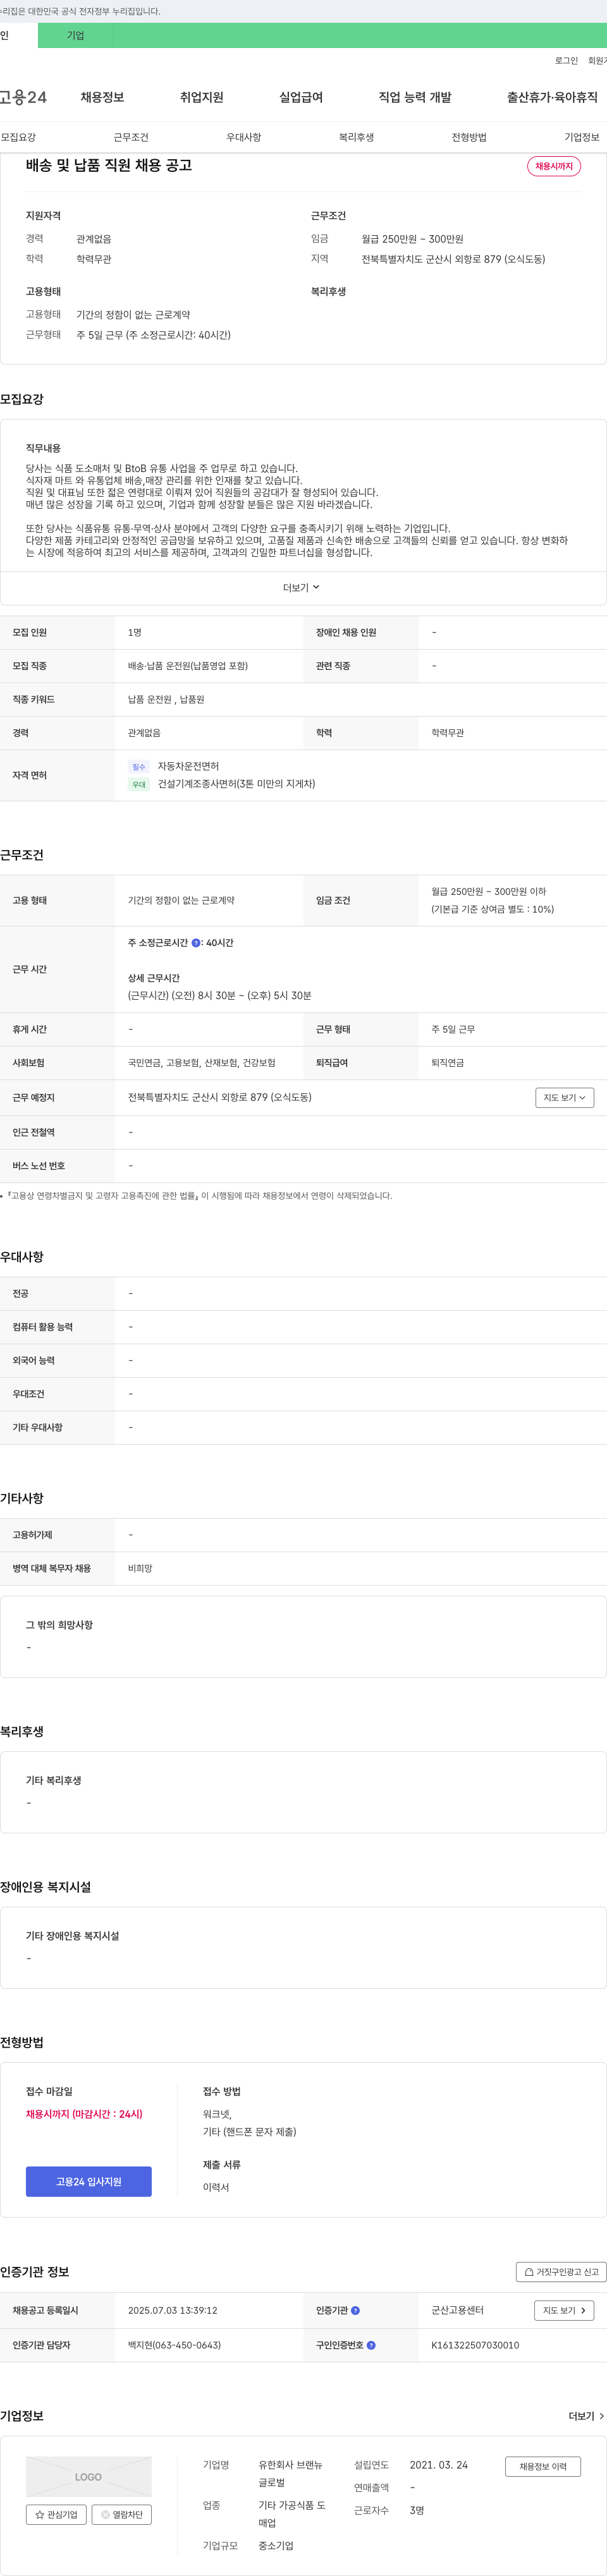This screenshot has width=607, height=2576.
Task: Click the star icon in 관심기업
Action: tap(40, 2514)
